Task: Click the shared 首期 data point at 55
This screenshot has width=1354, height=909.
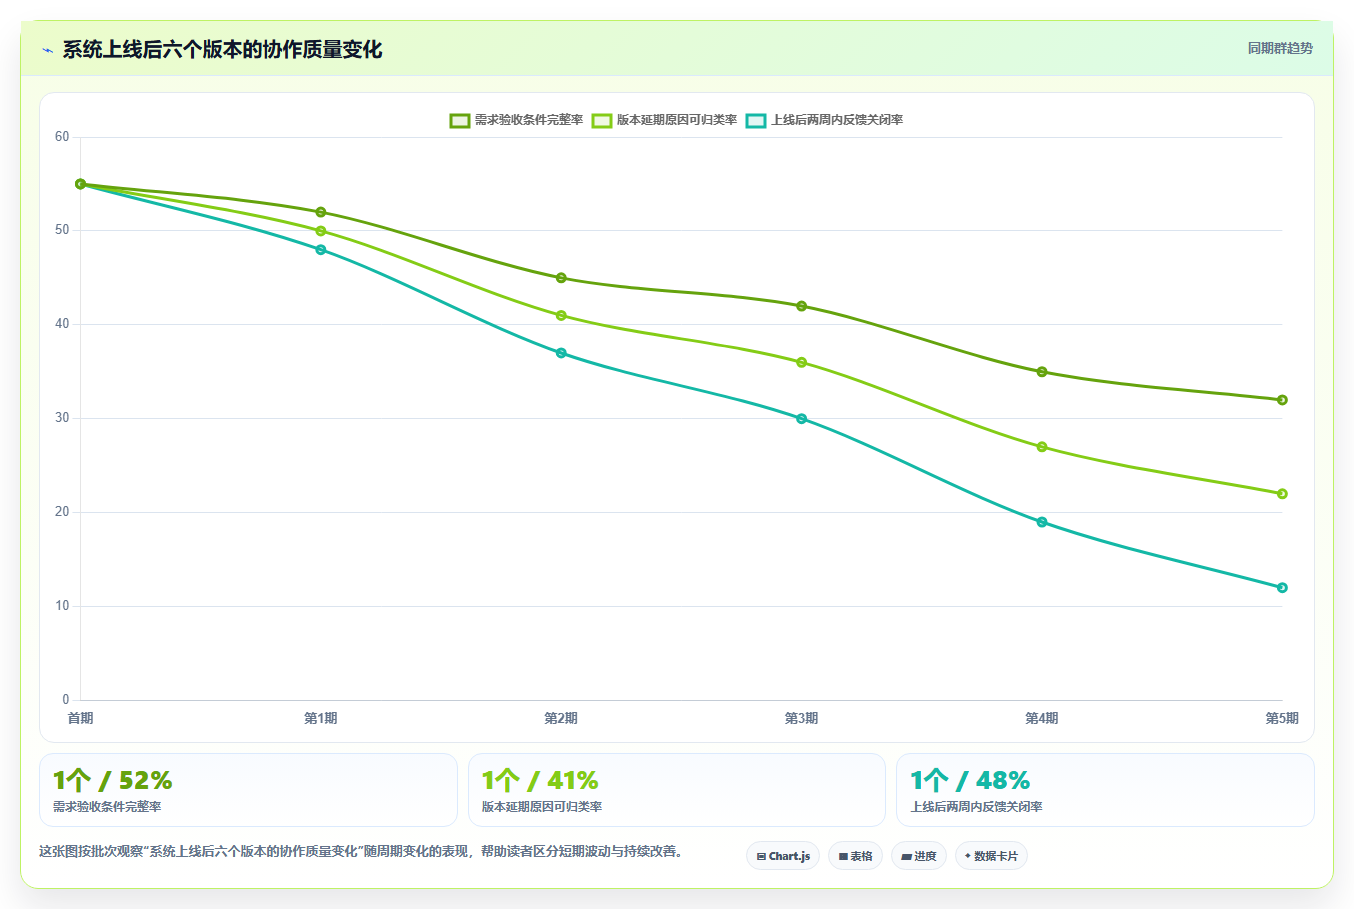Action: (x=80, y=184)
